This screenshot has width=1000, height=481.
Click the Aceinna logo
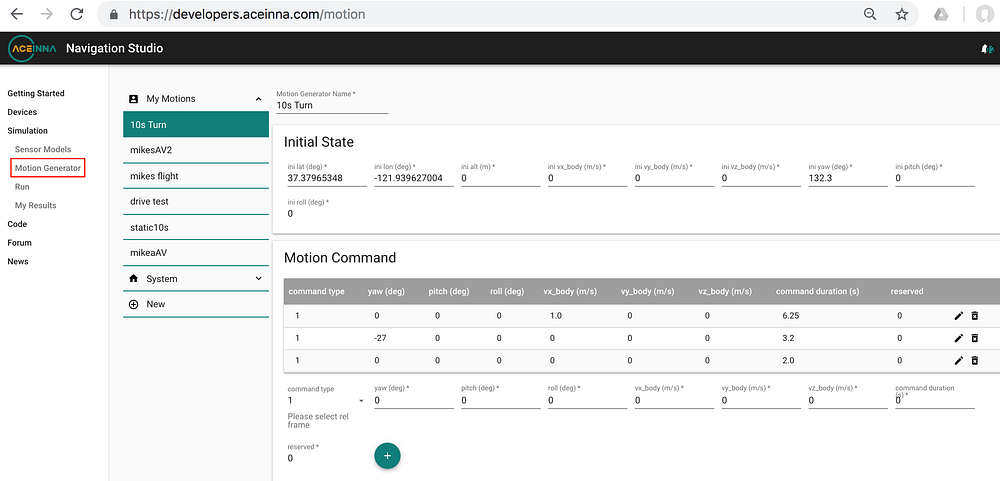(32, 48)
